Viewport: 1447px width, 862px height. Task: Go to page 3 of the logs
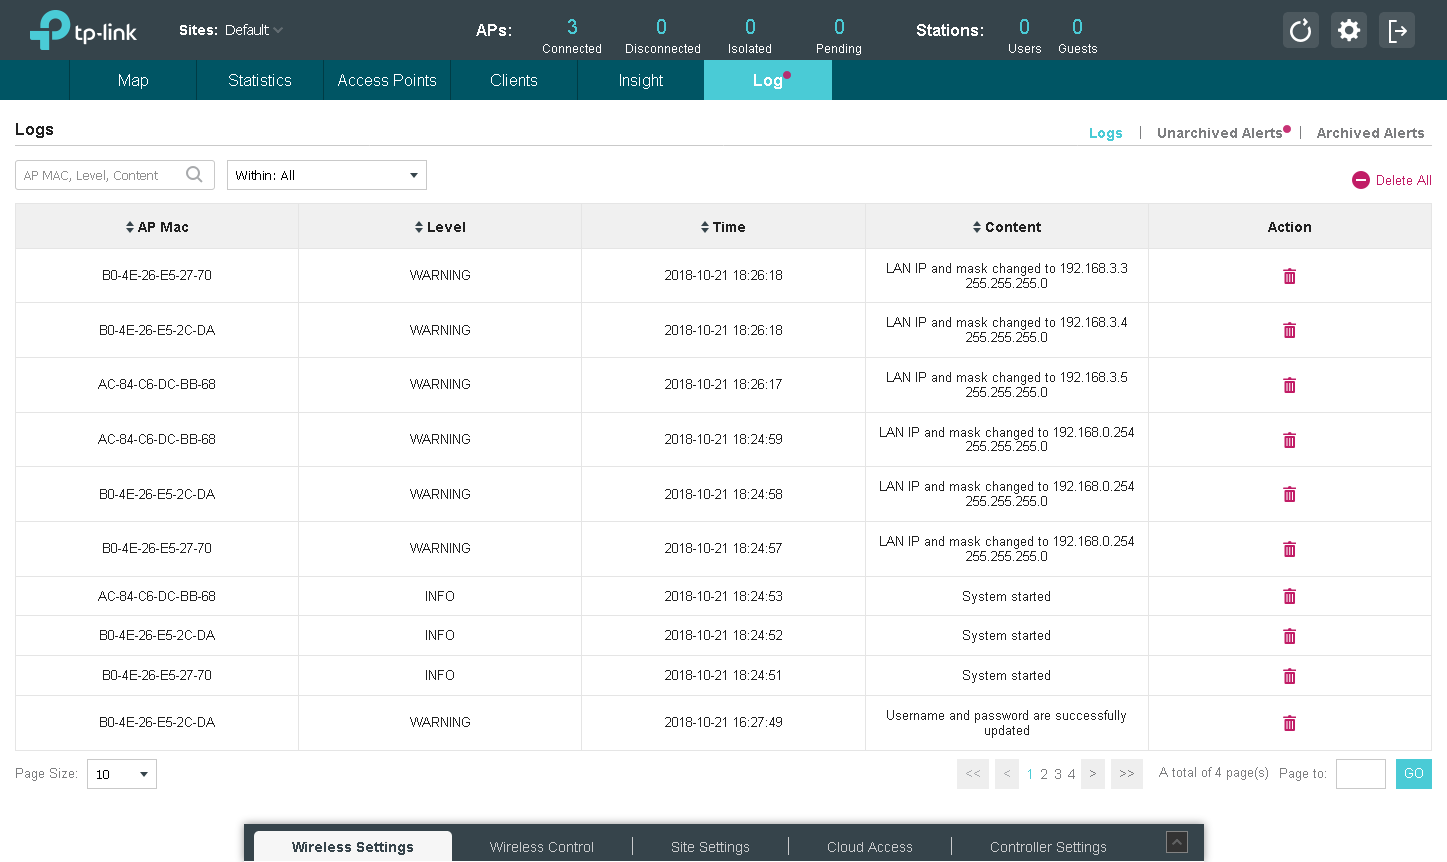pyautogui.click(x=1058, y=774)
